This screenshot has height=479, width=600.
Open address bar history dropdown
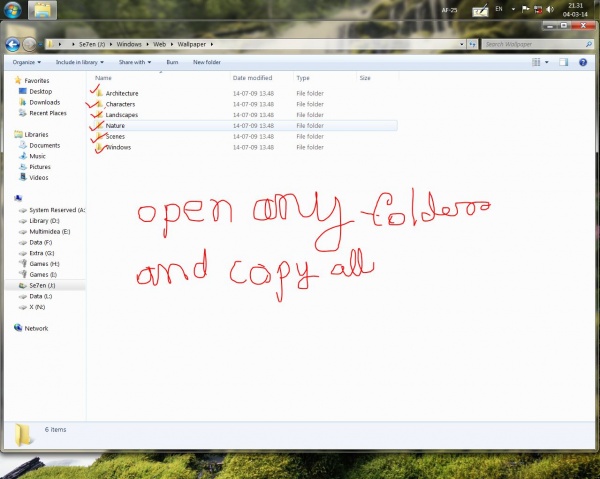(x=462, y=44)
